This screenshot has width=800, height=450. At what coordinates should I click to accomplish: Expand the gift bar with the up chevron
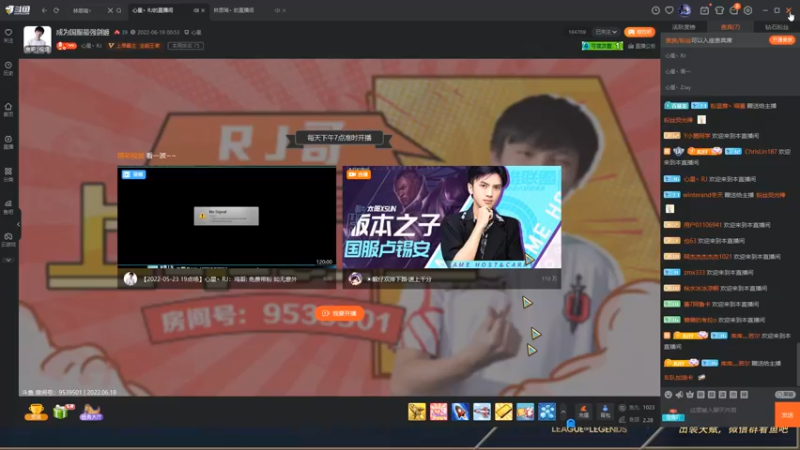tap(563, 411)
